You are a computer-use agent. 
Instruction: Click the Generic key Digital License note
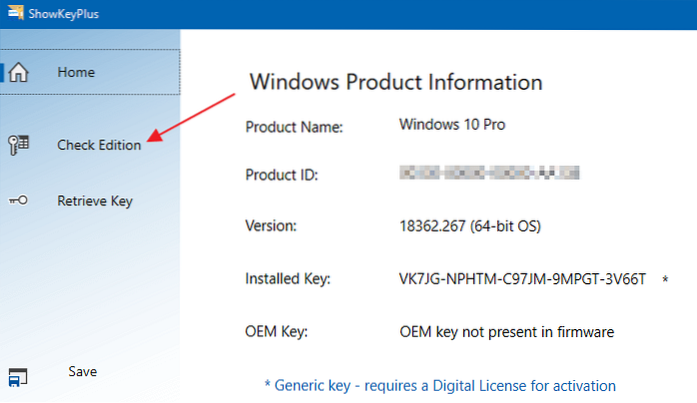point(440,386)
